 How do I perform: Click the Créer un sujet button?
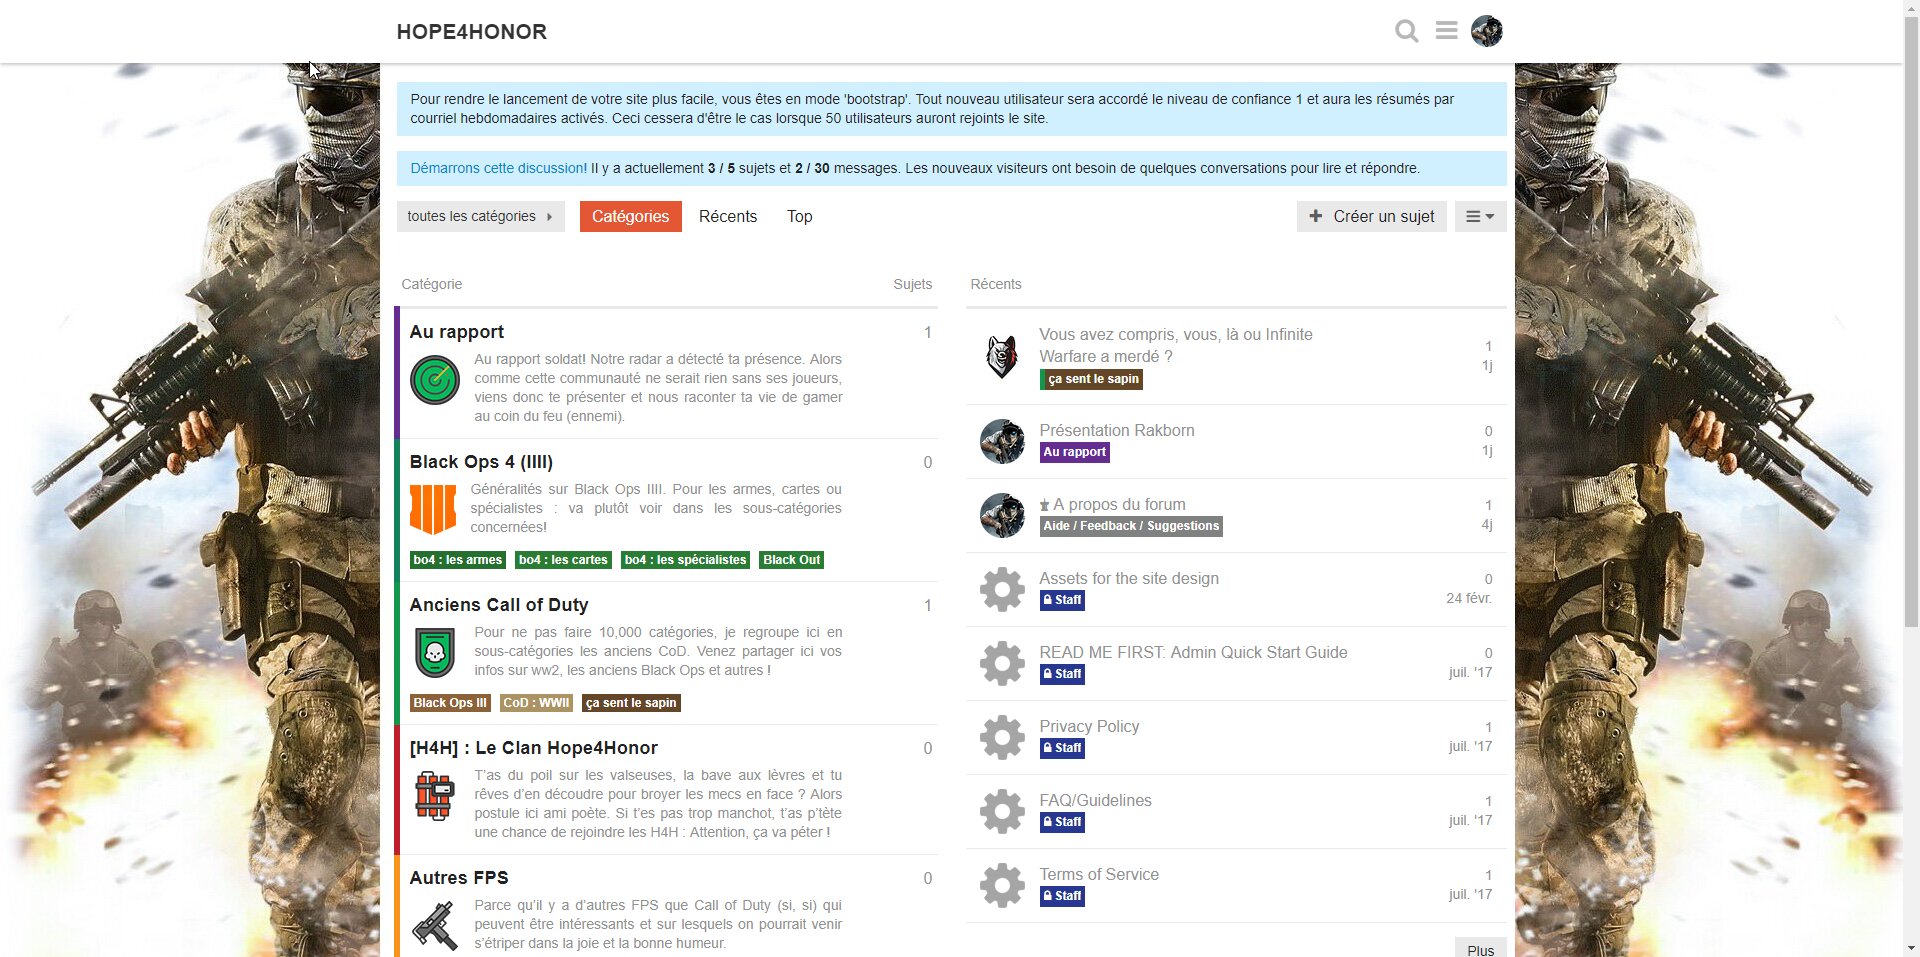click(1372, 216)
